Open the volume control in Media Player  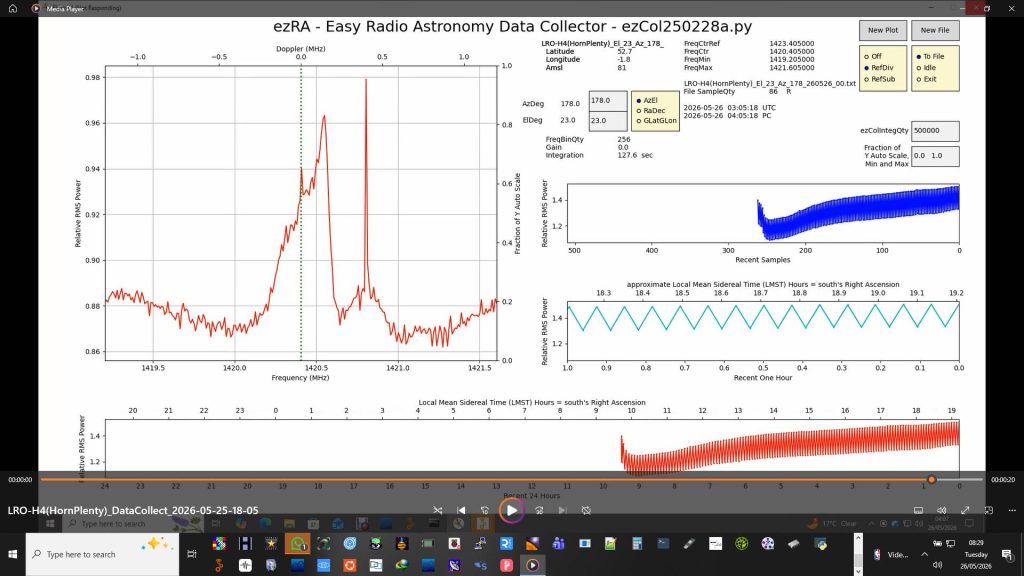tap(941, 510)
